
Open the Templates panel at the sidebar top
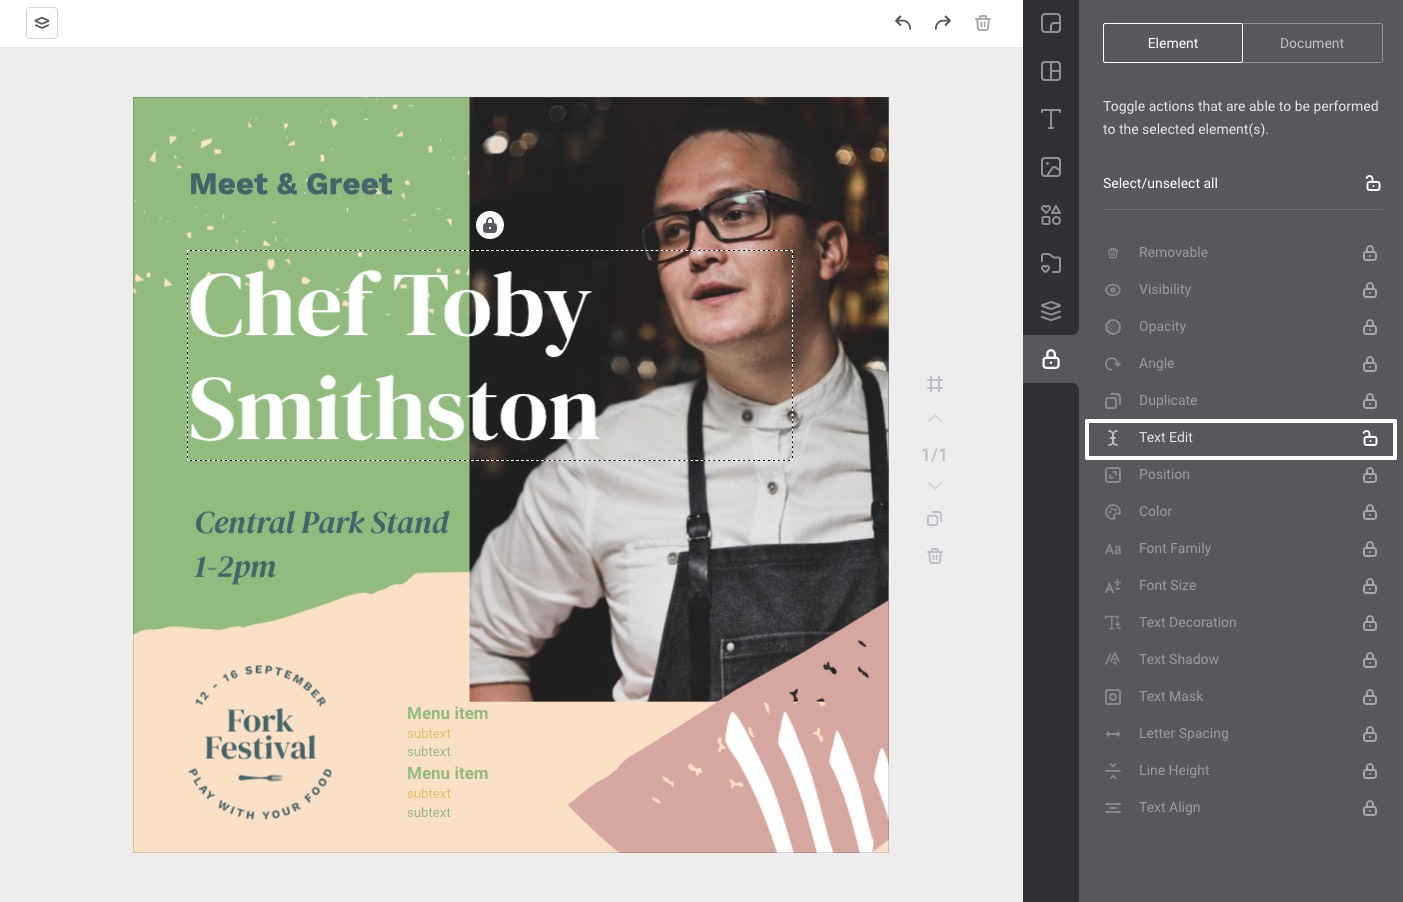pyautogui.click(x=1051, y=23)
